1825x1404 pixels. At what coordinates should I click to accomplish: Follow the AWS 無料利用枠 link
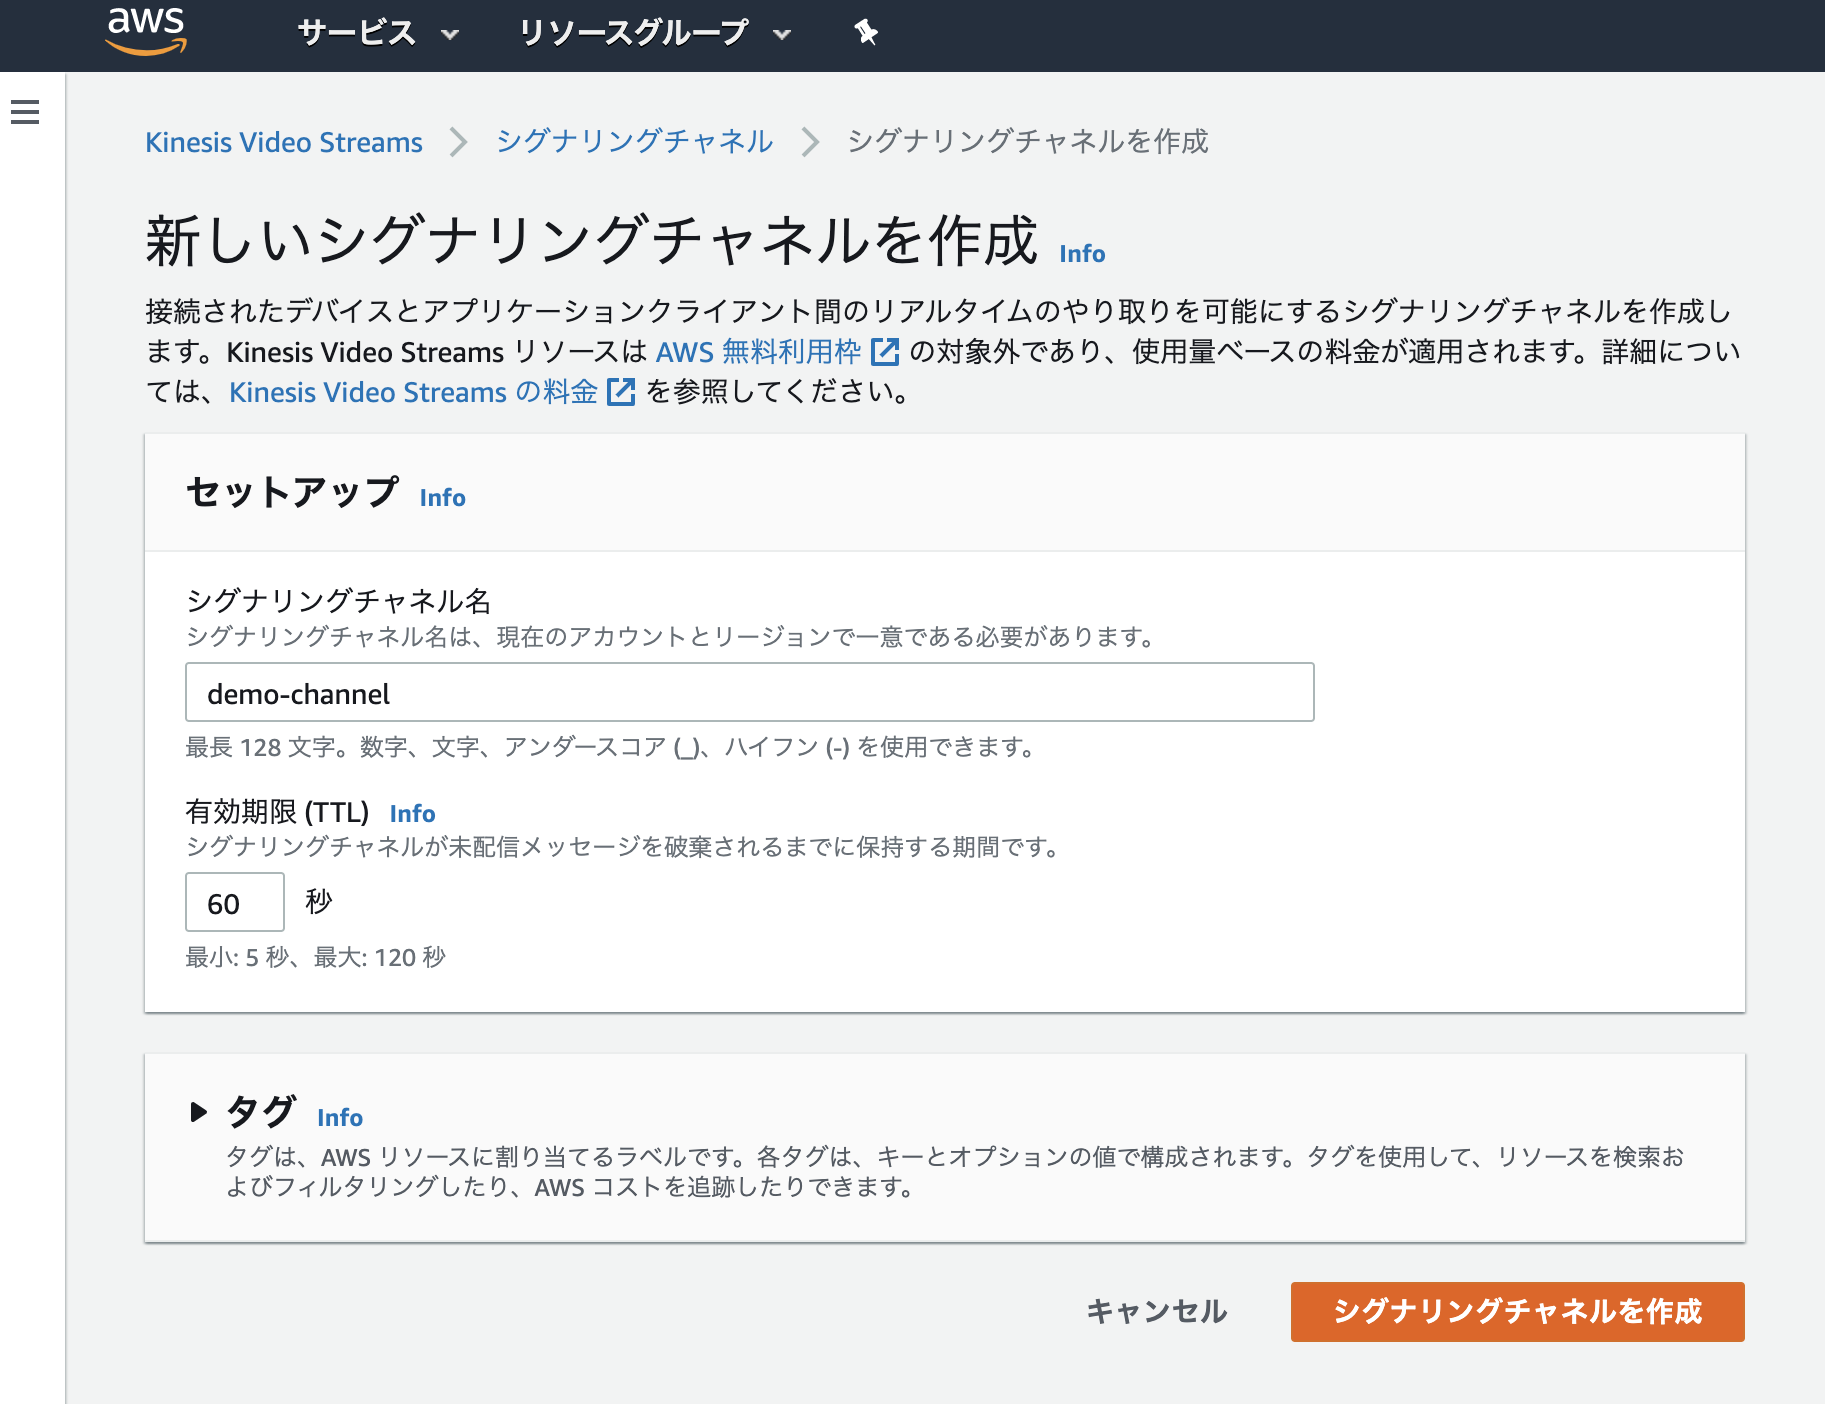pos(759,352)
